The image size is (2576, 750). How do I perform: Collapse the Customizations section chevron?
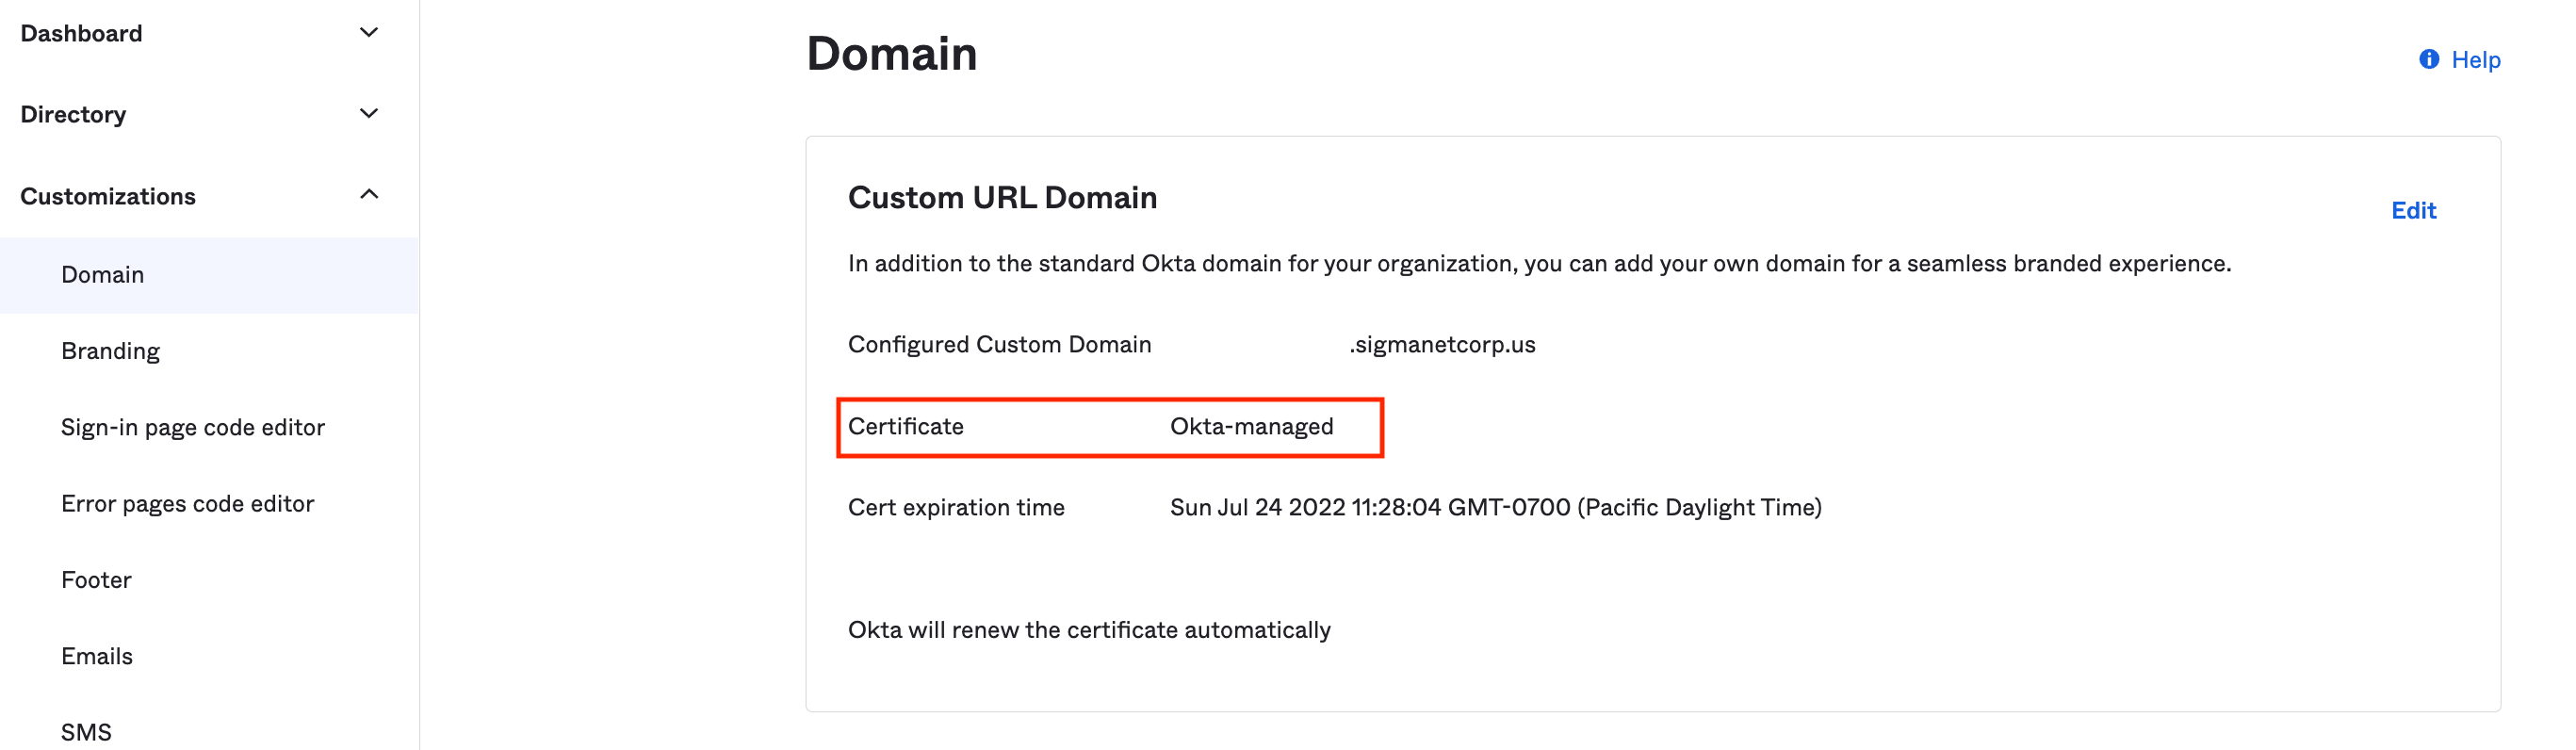pyautogui.click(x=369, y=195)
